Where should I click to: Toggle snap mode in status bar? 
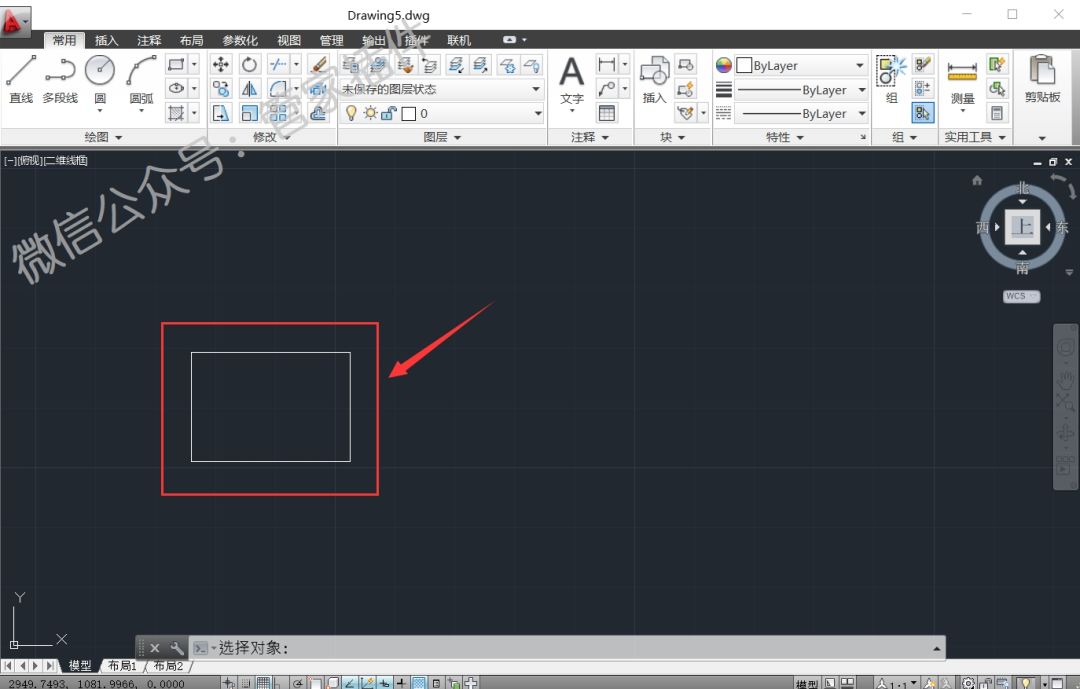[246, 683]
